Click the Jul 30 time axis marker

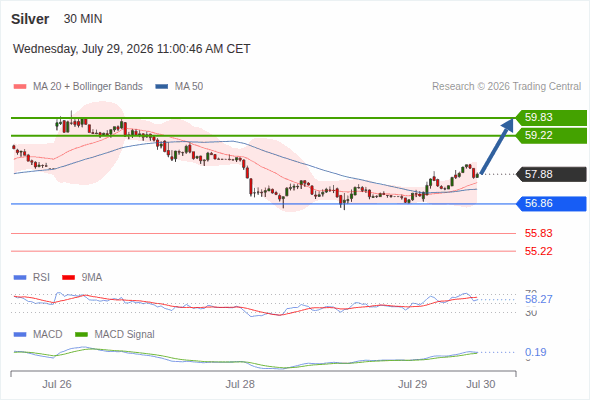click(481, 384)
